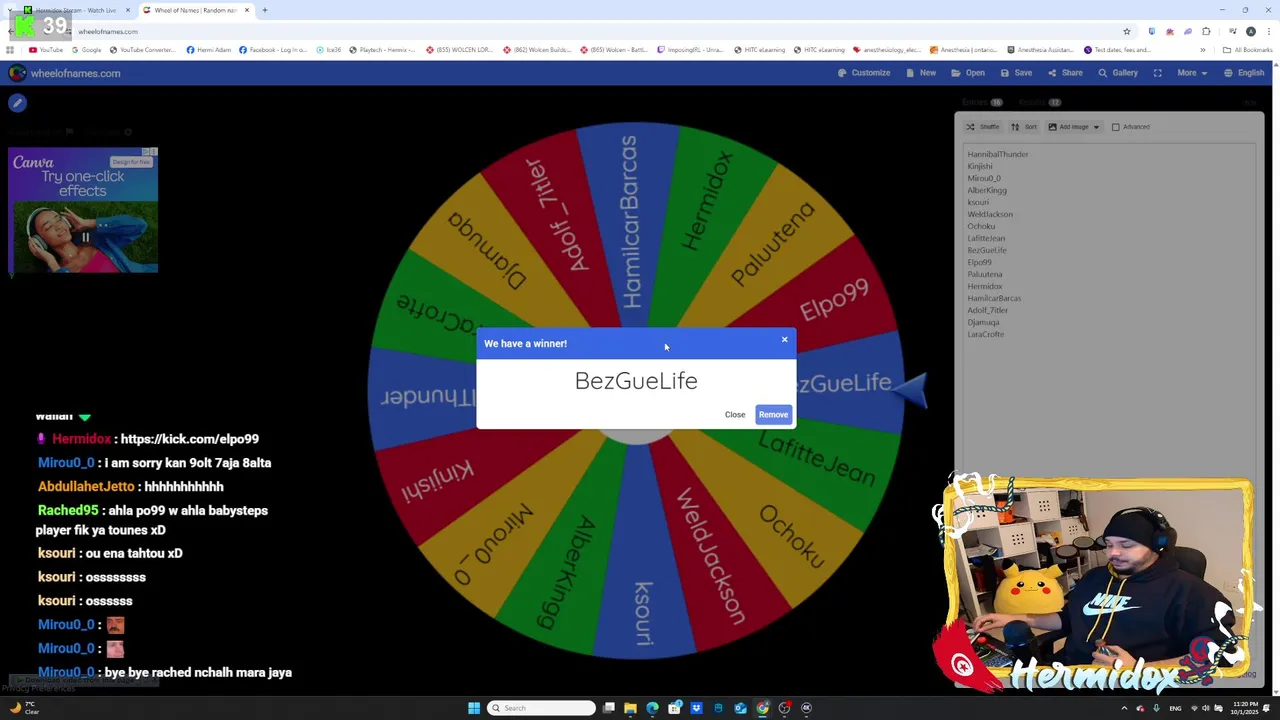The height and width of the screenshot is (720, 1280).
Task: Change the language from English
Action: 1244,73
